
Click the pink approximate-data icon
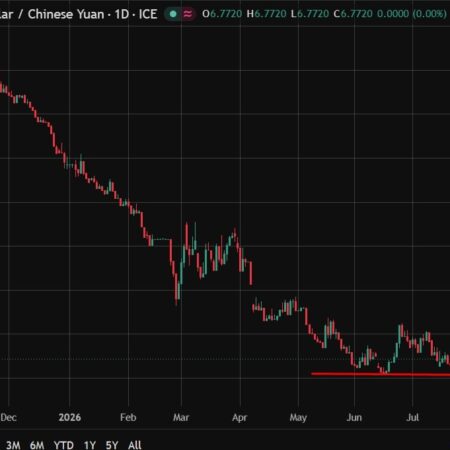(188, 14)
